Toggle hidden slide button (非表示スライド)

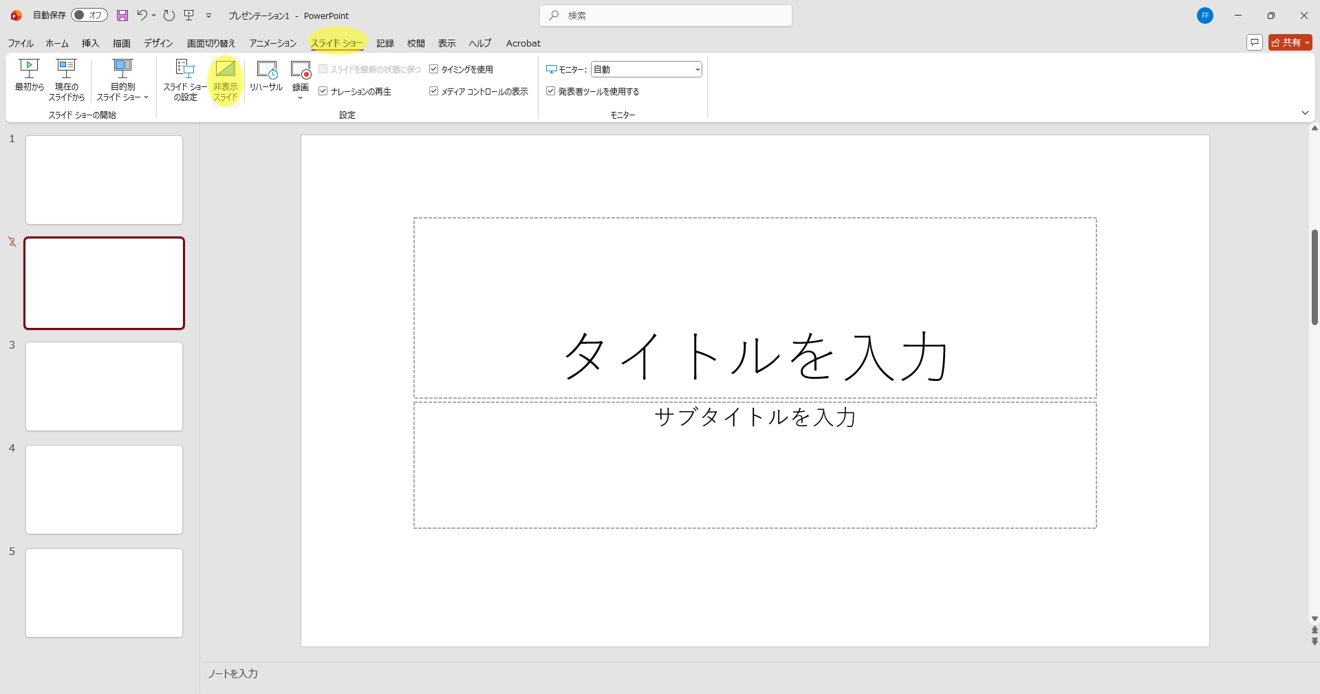pos(225,79)
